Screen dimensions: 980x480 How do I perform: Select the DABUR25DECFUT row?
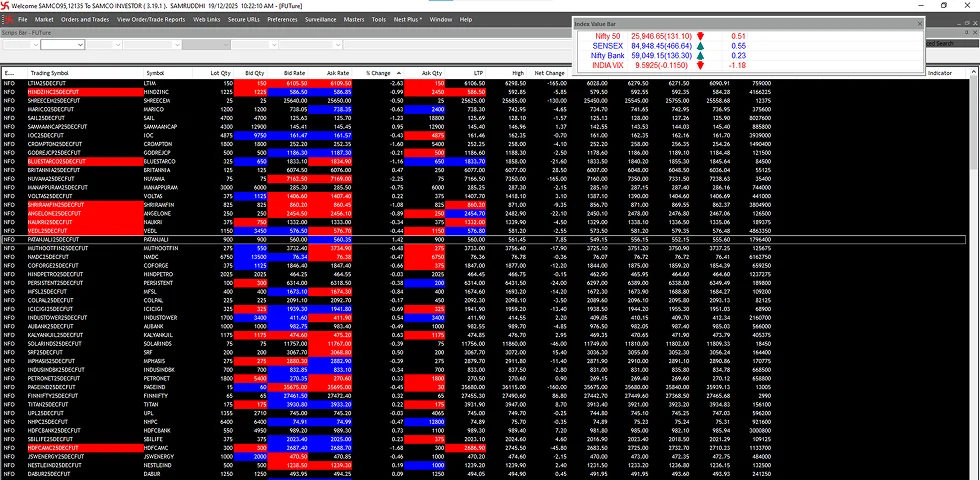[x=485, y=474]
